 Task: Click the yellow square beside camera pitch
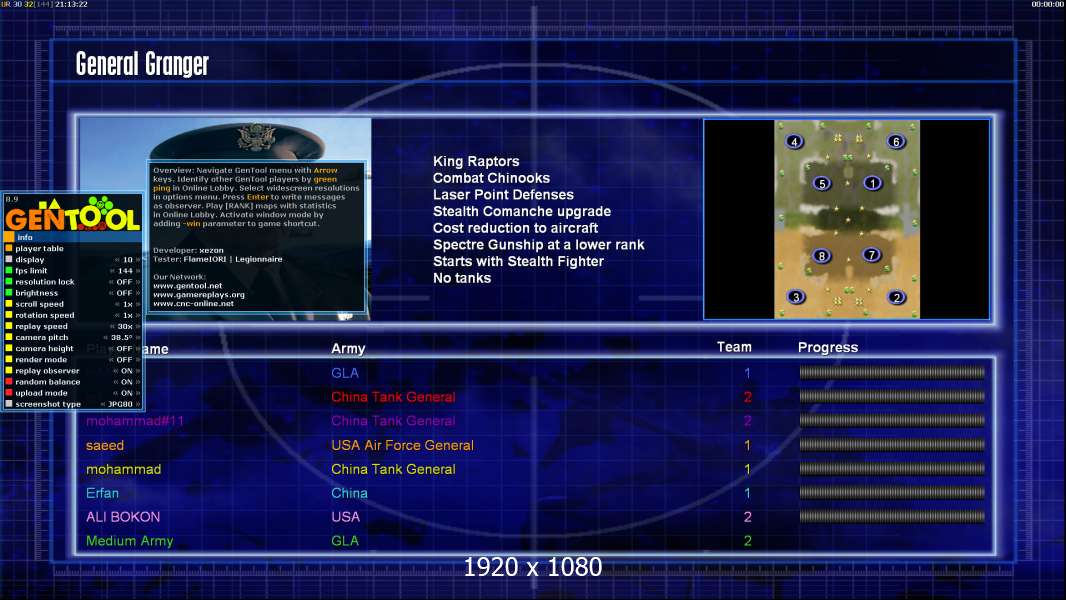pyautogui.click(x=9, y=337)
